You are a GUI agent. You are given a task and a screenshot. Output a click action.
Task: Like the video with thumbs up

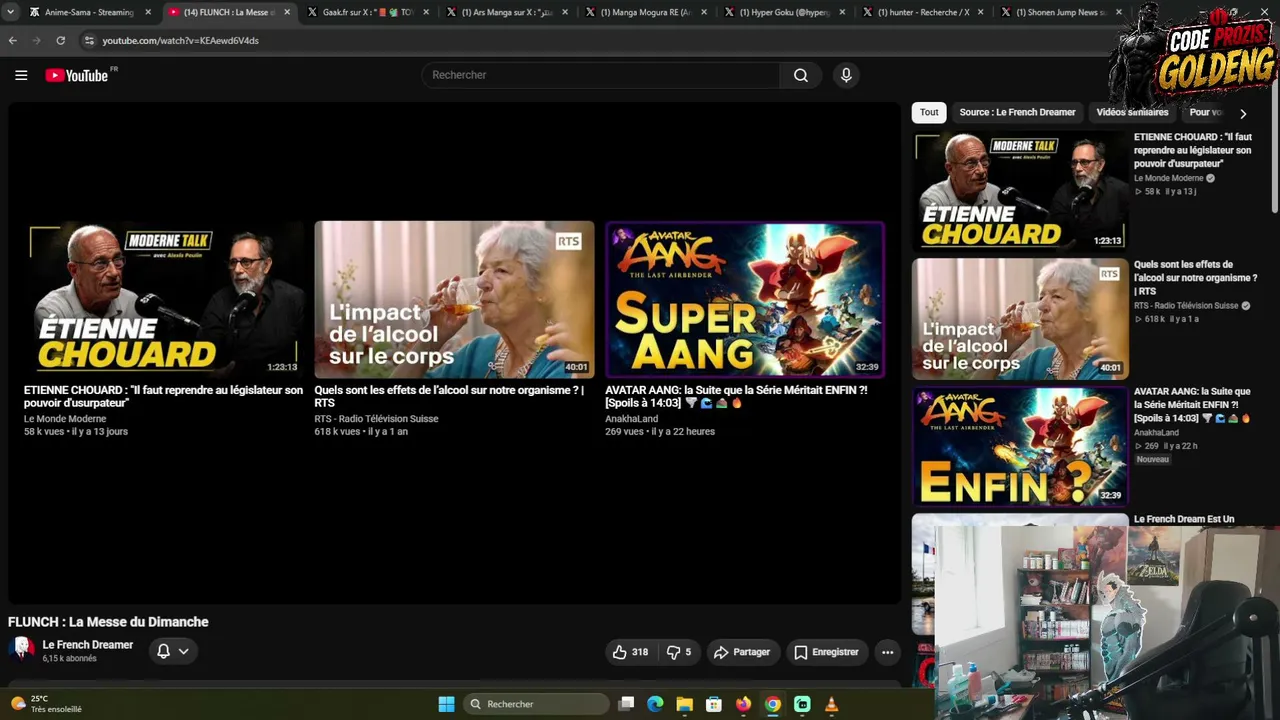(630, 652)
